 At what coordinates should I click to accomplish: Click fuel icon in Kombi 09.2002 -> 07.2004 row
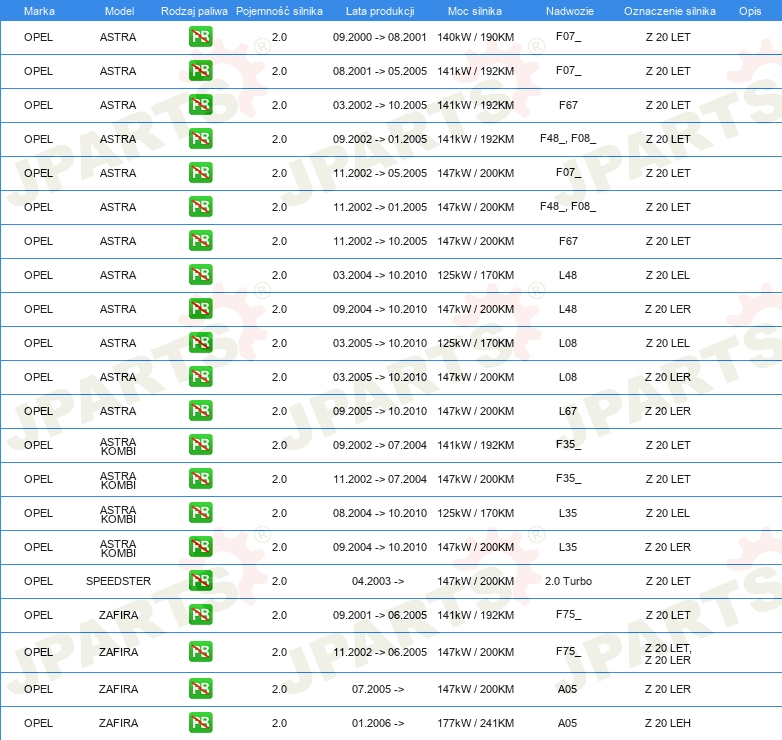200,445
